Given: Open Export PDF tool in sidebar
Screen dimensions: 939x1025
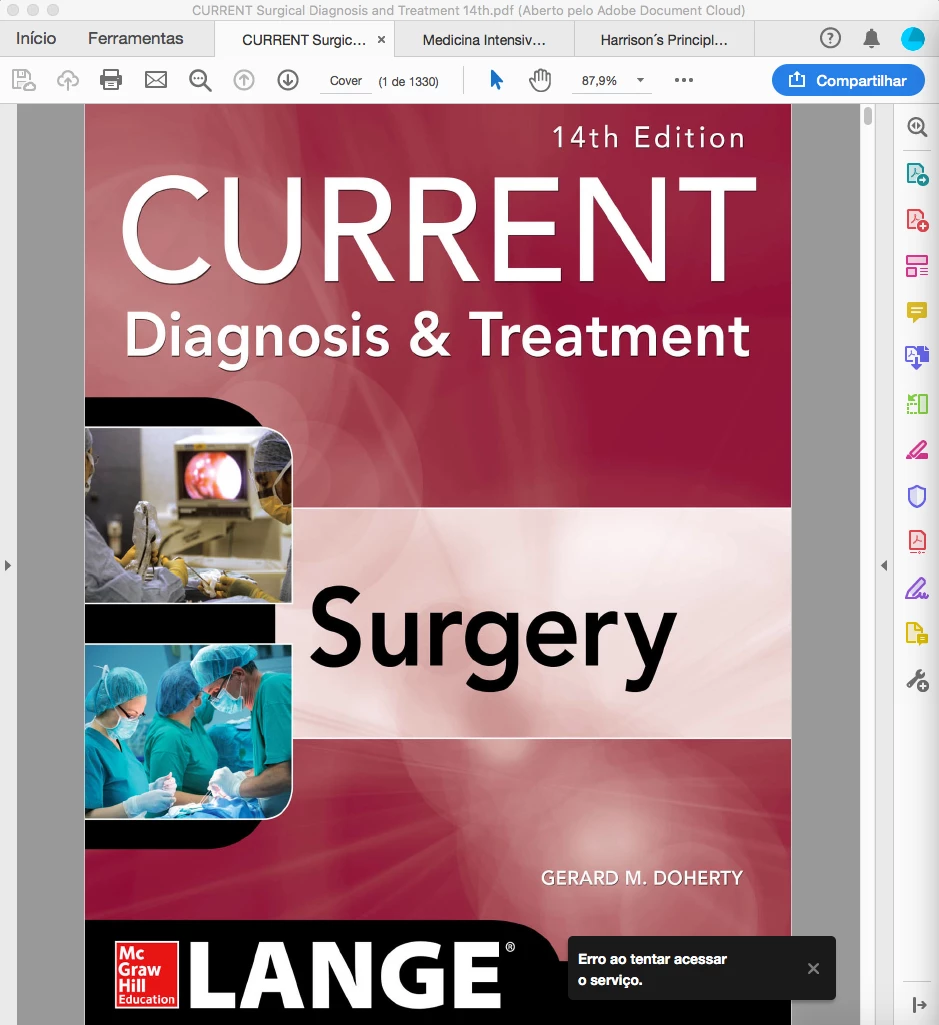Looking at the screenshot, I should (x=917, y=174).
